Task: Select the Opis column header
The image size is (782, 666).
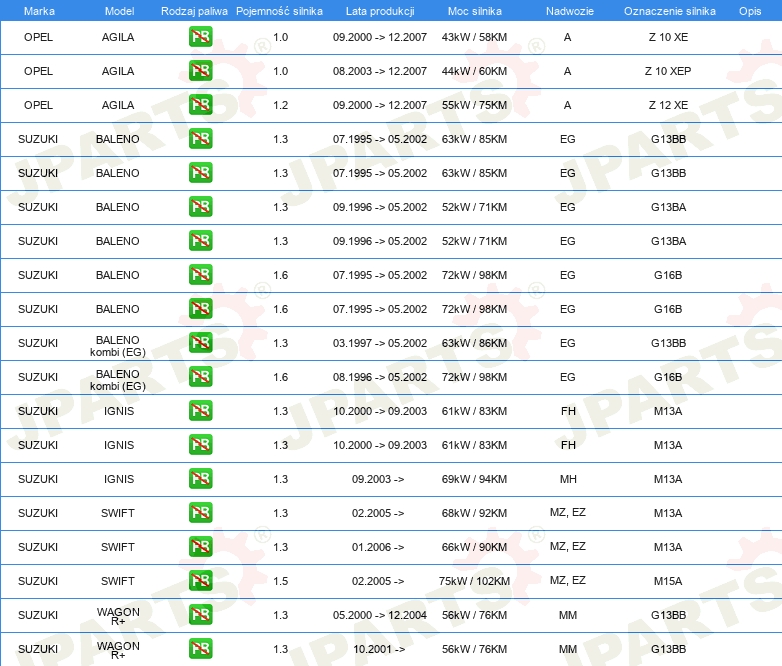Action: click(x=750, y=11)
